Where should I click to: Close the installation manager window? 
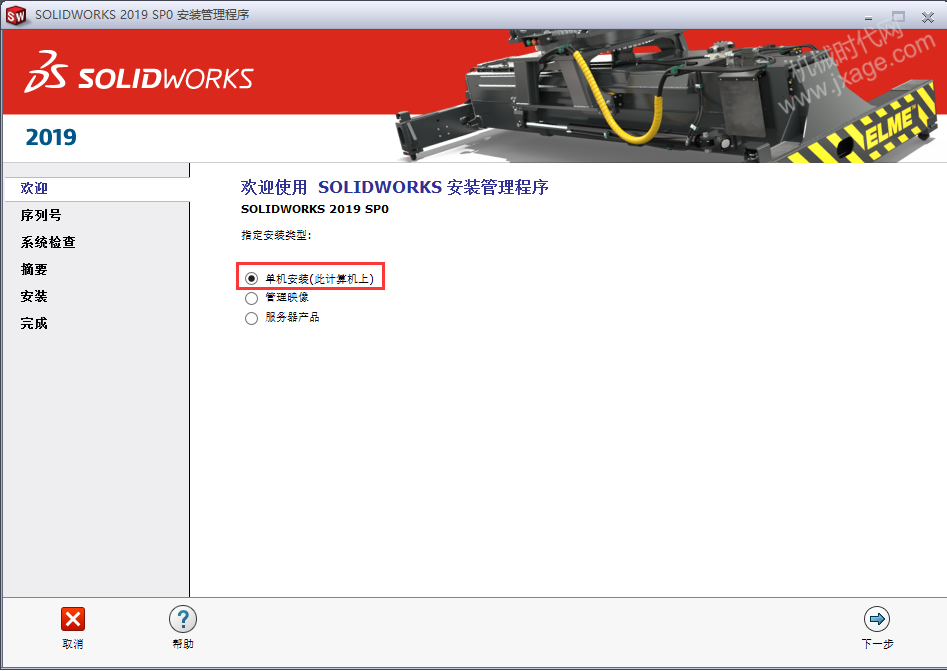click(928, 18)
